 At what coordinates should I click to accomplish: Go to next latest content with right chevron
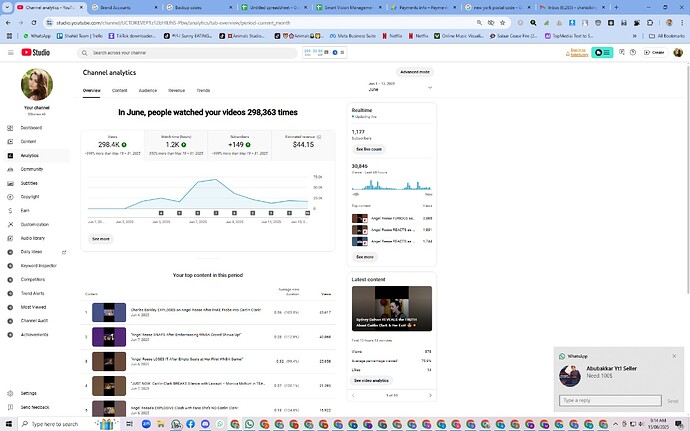pos(430,395)
